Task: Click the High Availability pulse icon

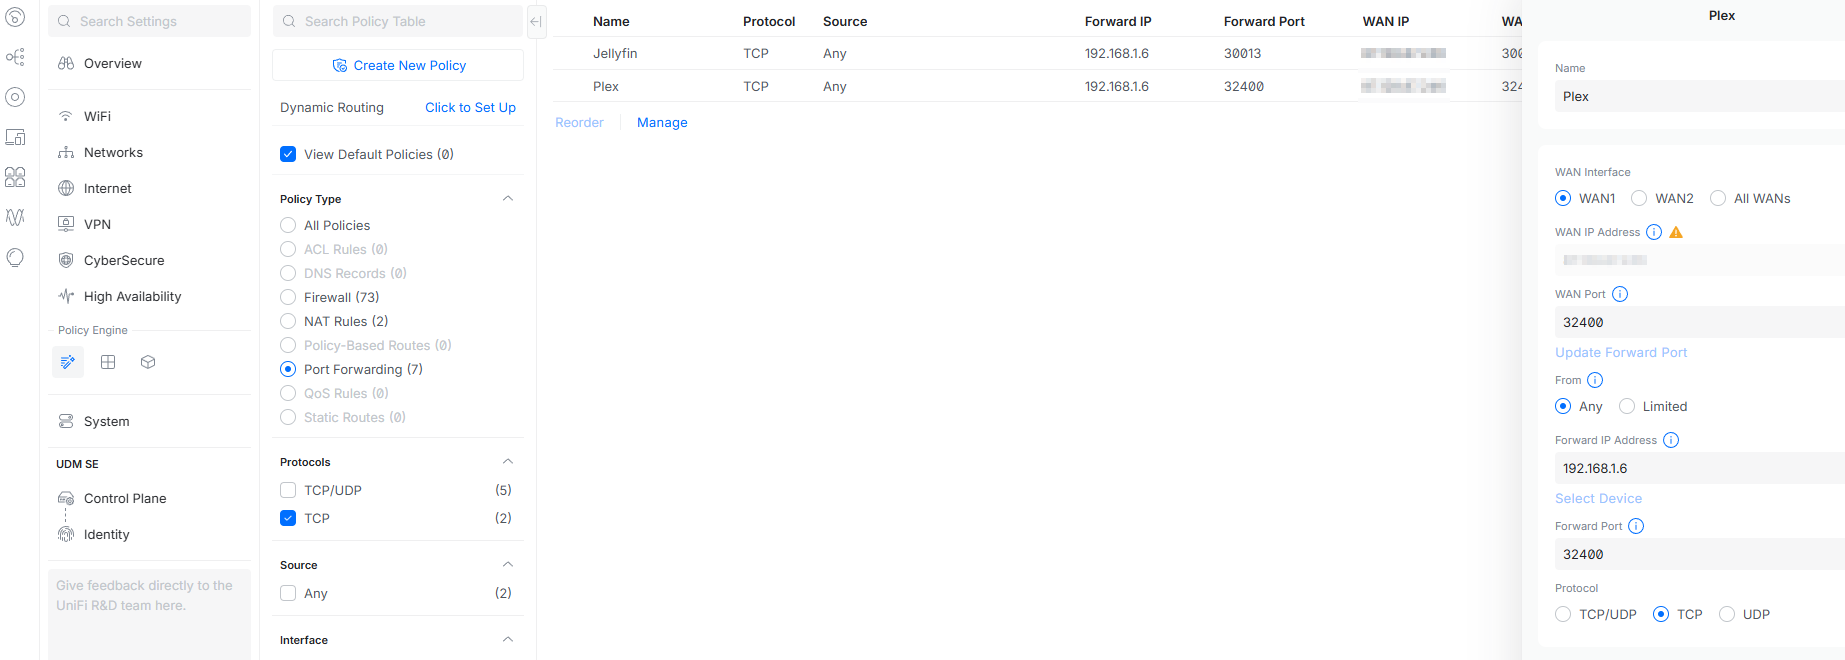Action: pyautogui.click(x=66, y=296)
